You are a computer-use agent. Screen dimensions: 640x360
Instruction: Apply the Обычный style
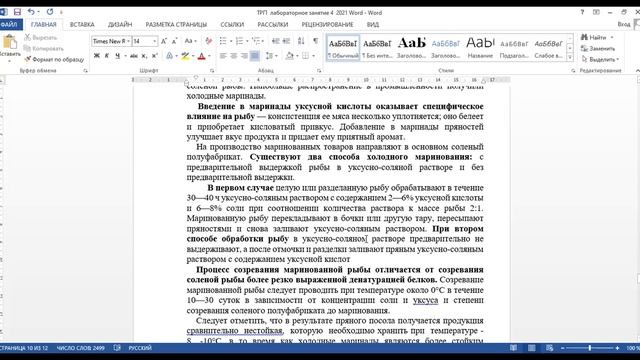(343, 48)
